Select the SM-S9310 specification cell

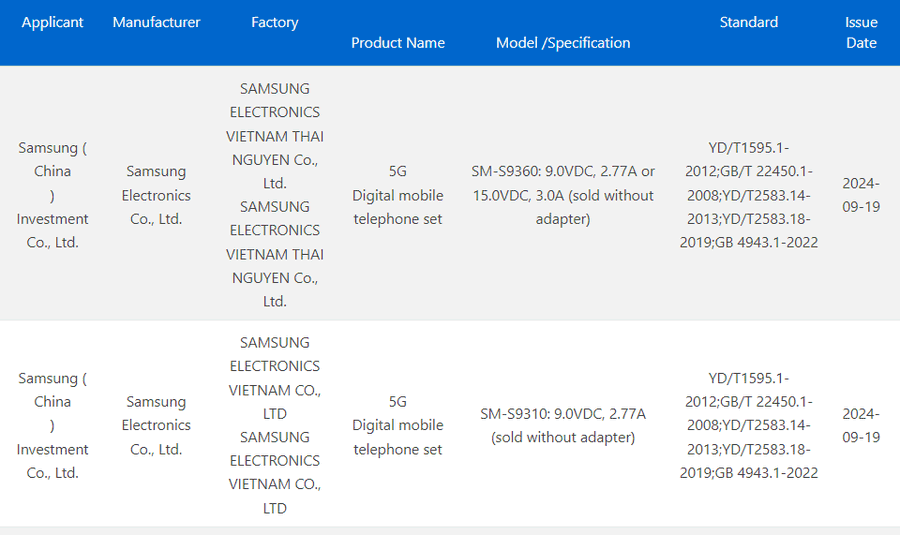(x=563, y=425)
